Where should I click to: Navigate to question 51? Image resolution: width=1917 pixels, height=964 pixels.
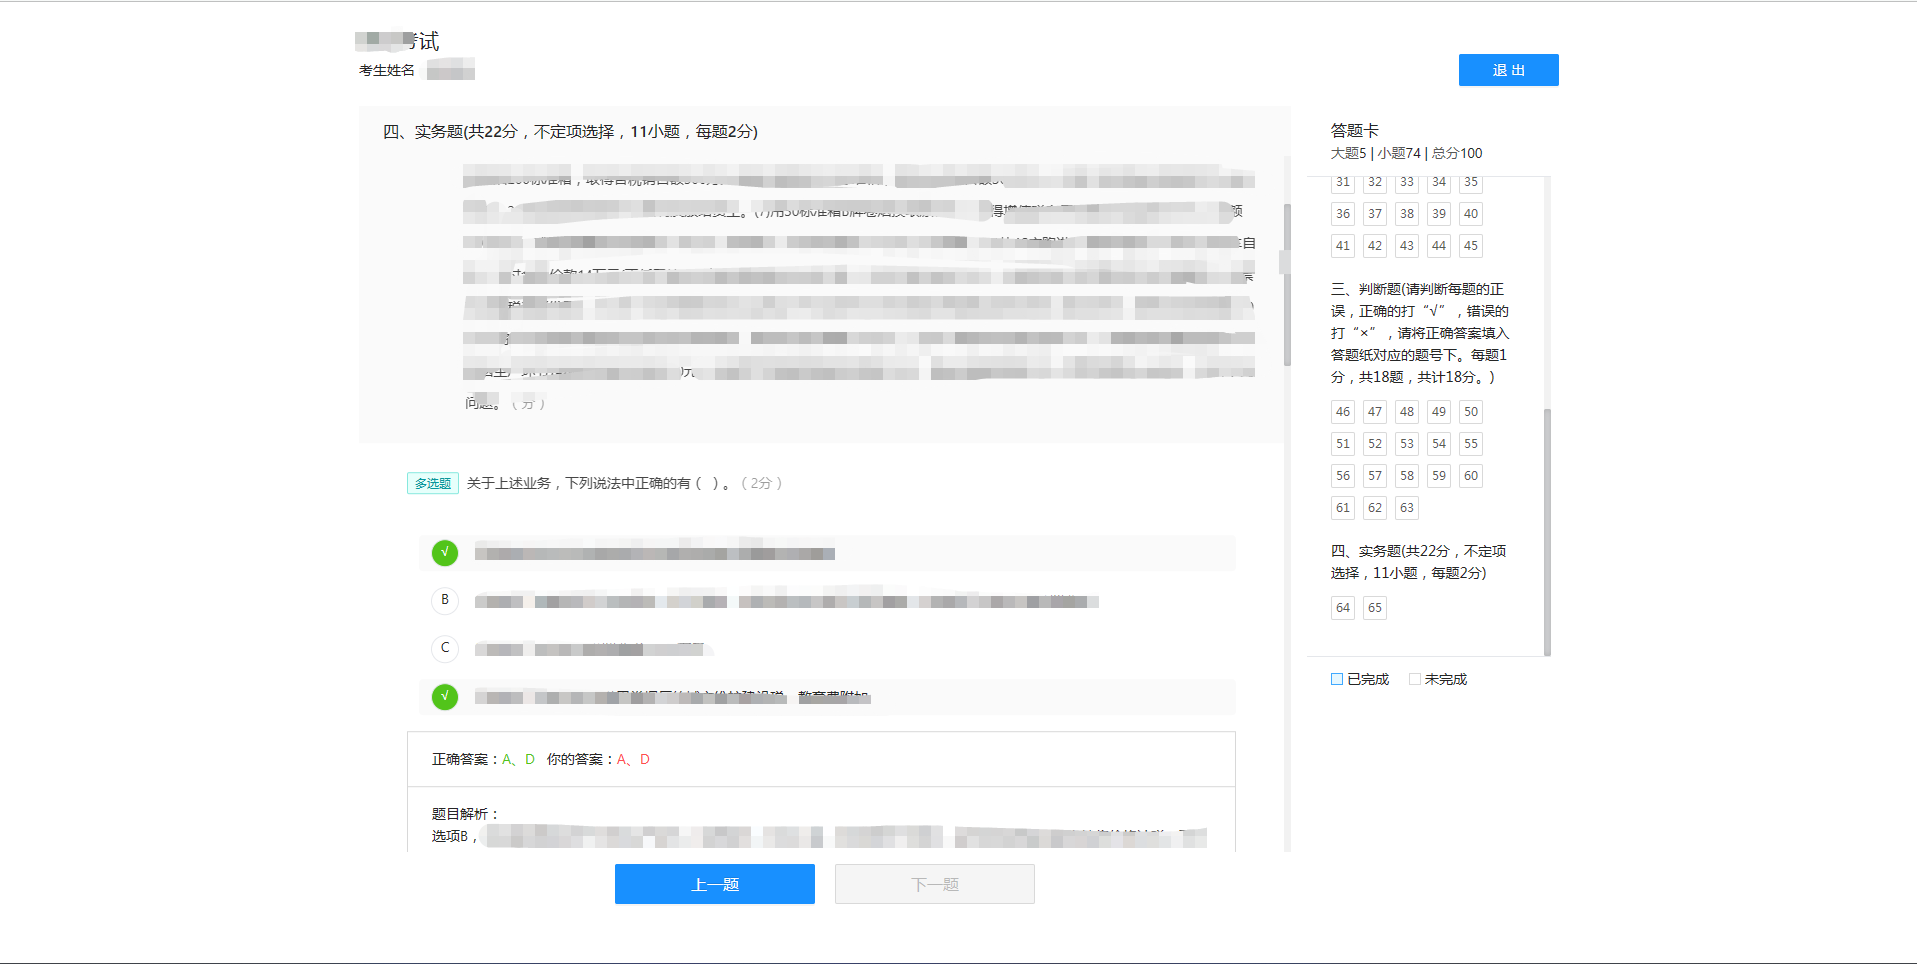pyautogui.click(x=1343, y=444)
